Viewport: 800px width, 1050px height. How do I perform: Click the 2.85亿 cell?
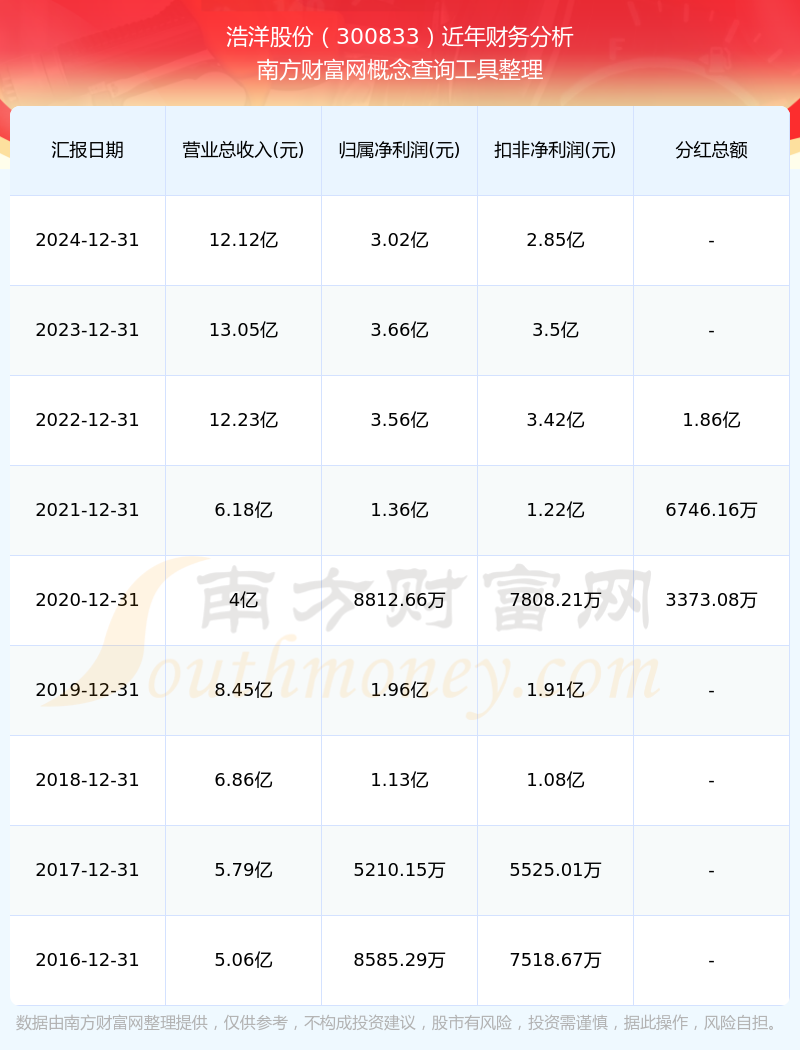(556, 240)
